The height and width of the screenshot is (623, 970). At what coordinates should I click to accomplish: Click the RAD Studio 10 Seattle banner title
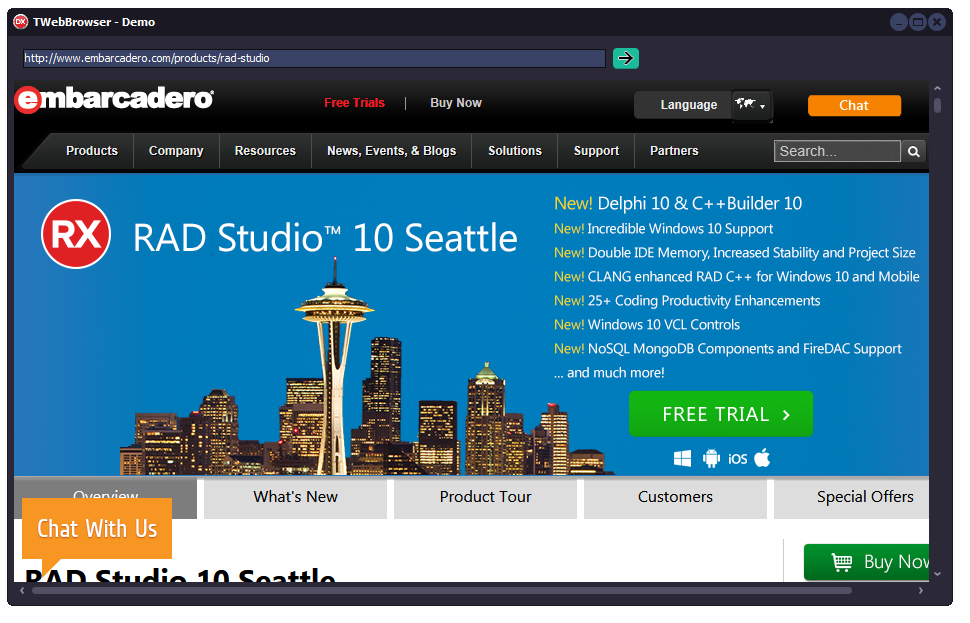point(325,238)
